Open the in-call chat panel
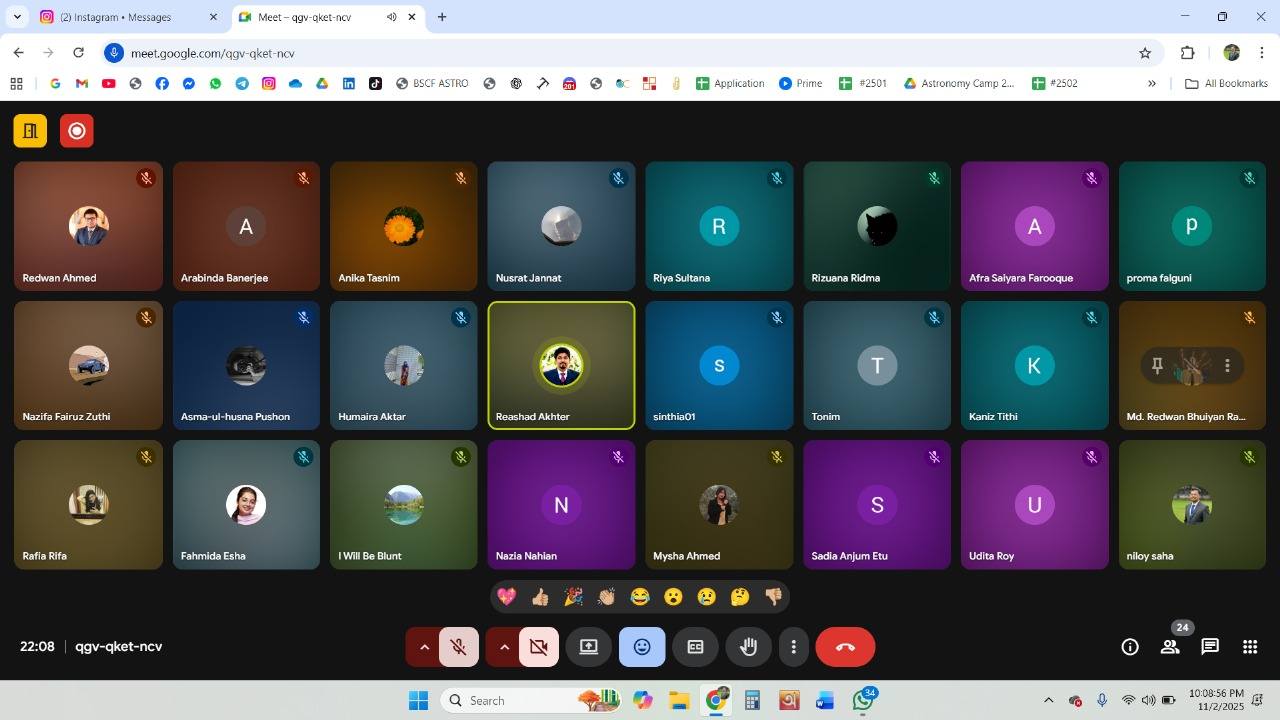Screen dimensions: 1280x720 click(x=1209, y=647)
